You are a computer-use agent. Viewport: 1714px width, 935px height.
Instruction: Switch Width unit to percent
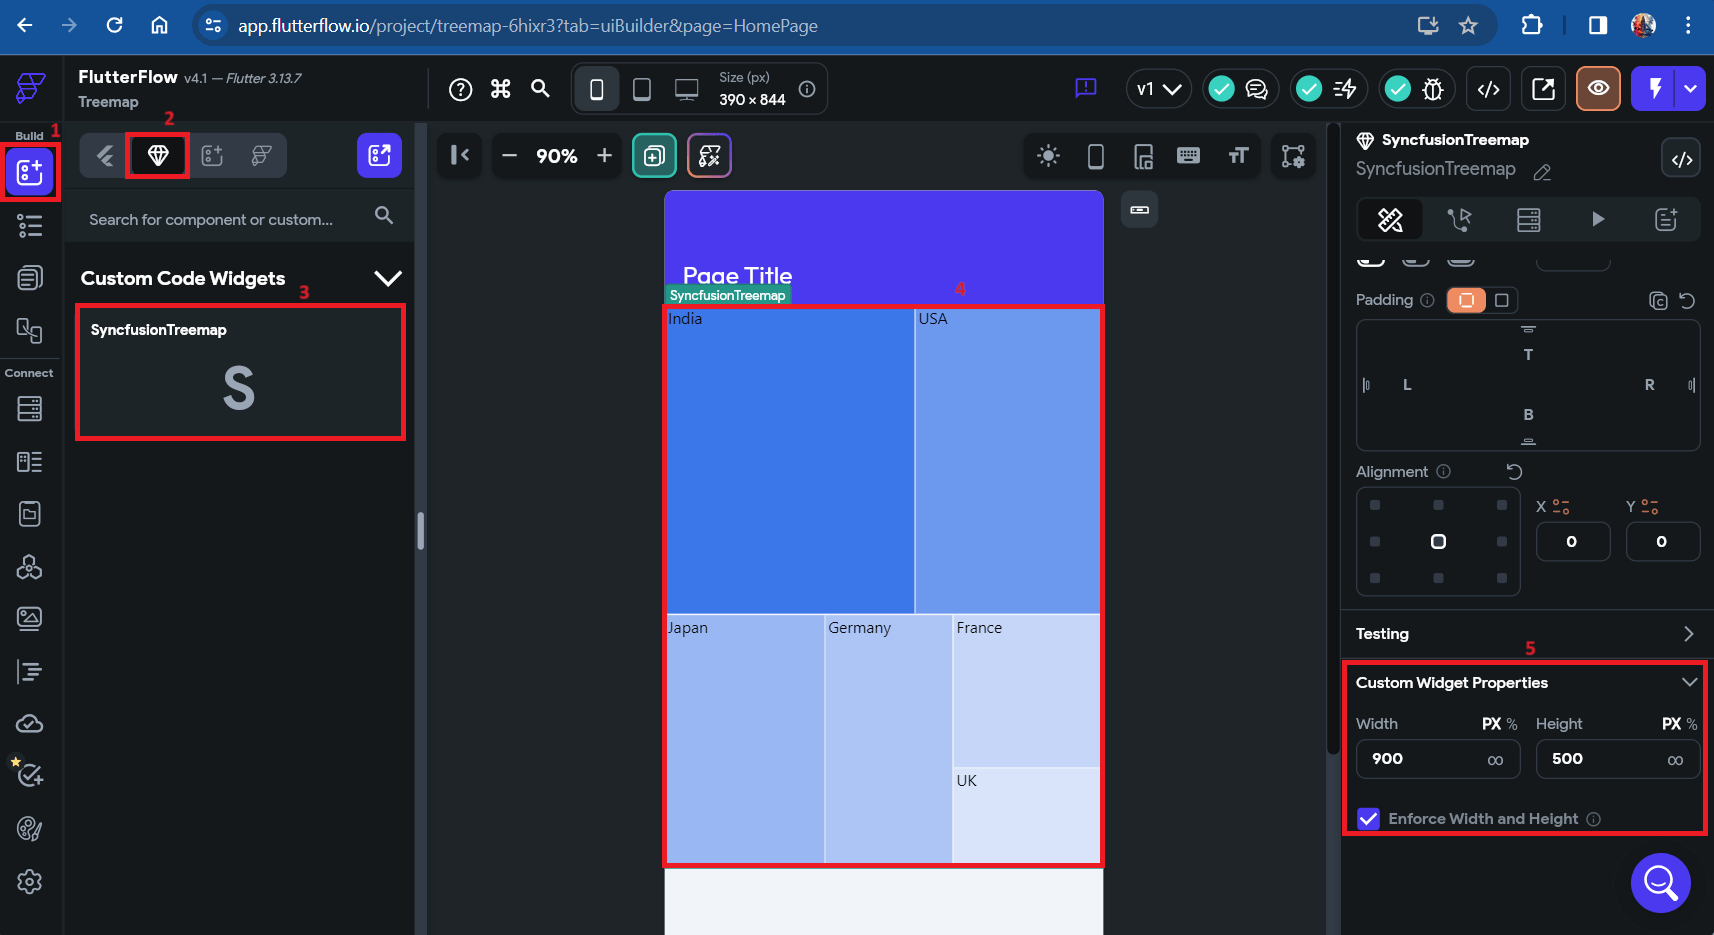1512,724
